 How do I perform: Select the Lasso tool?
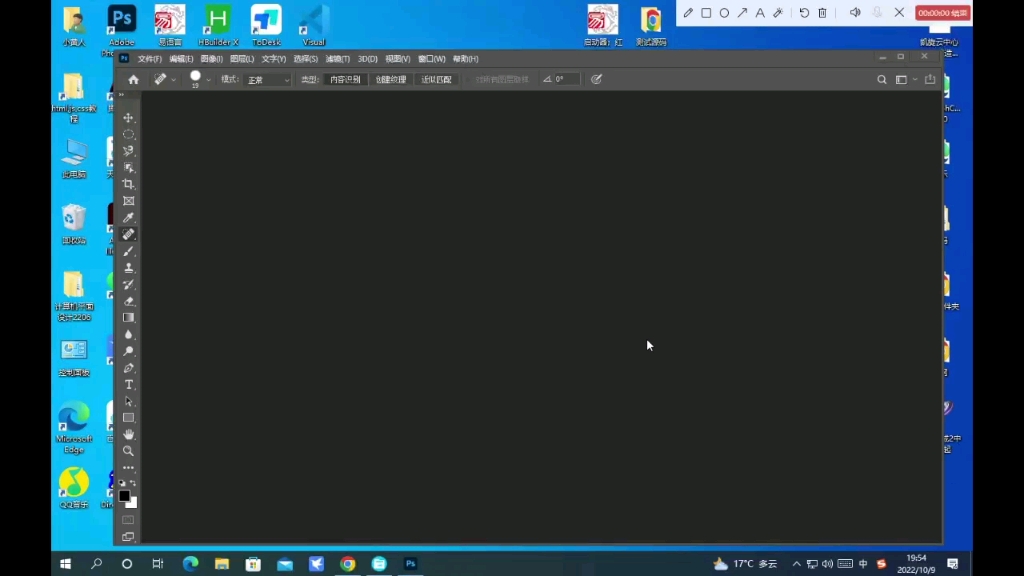(128, 150)
